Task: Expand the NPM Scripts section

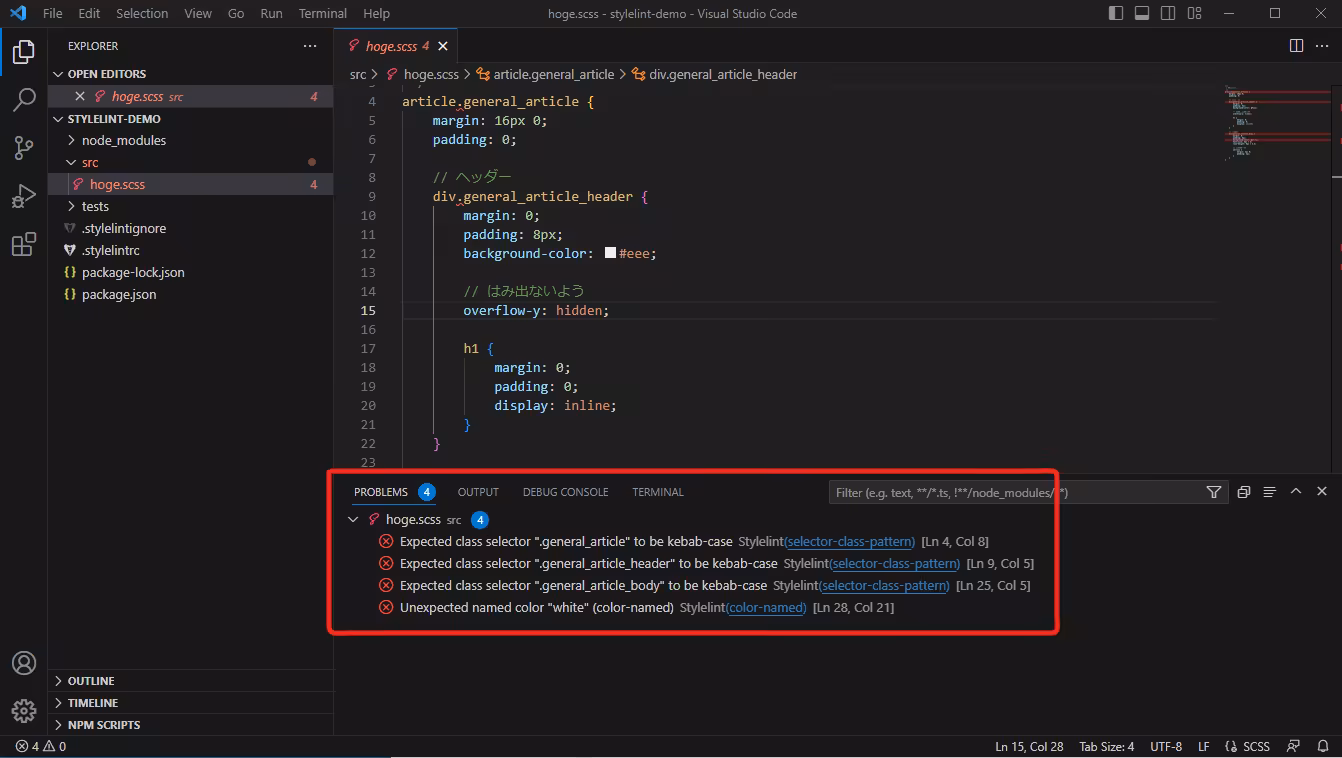Action: [190, 725]
